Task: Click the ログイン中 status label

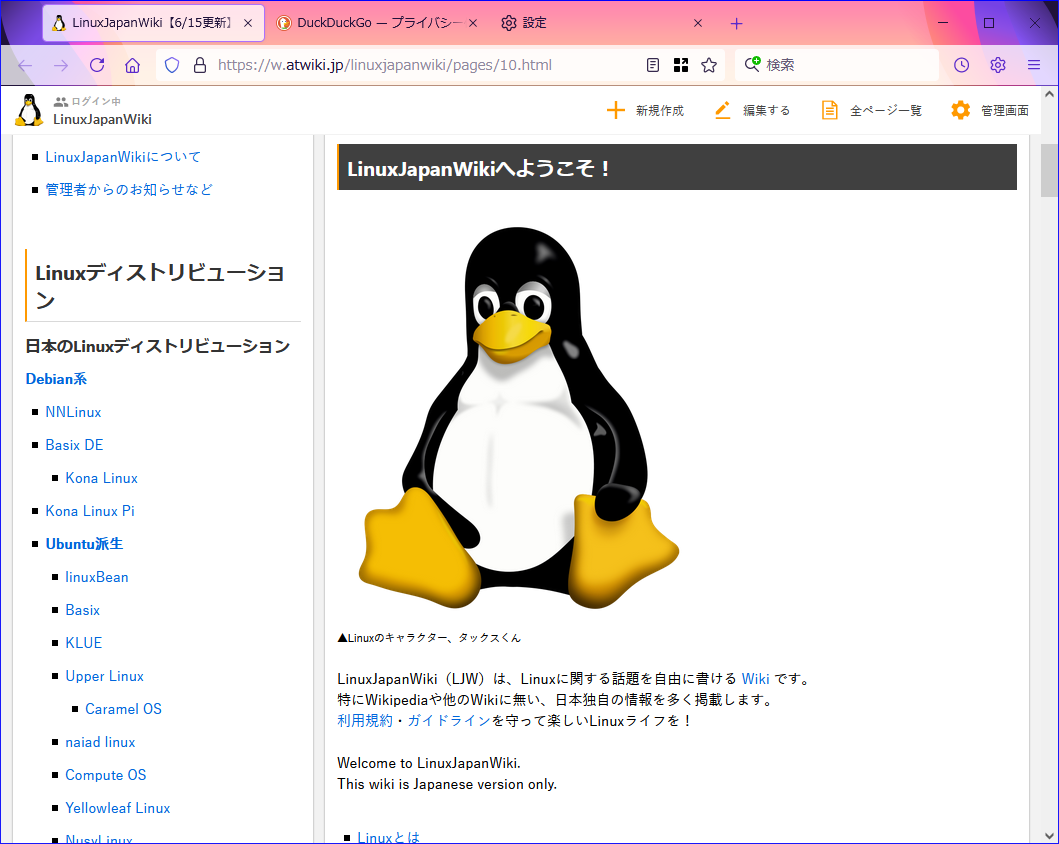Action: [96, 101]
